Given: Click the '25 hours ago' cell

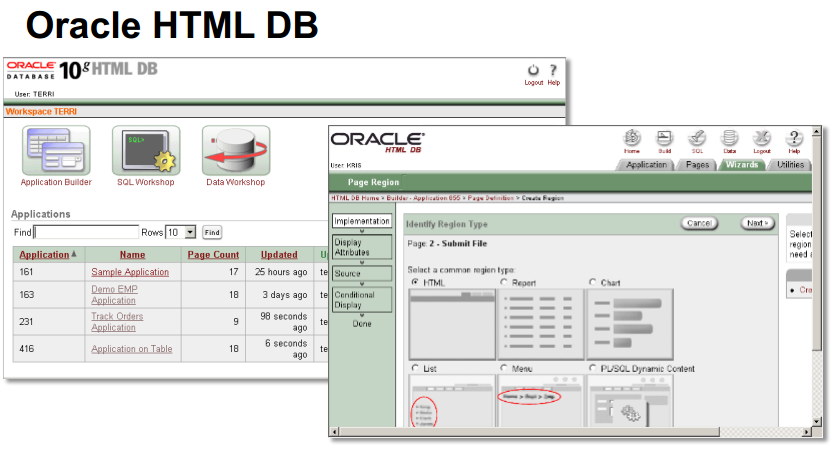Looking at the screenshot, I should pyautogui.click(x=281, y=272).
